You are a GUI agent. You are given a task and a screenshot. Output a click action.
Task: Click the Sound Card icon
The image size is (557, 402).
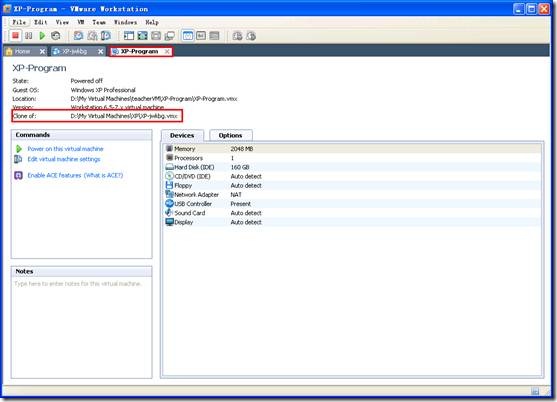pyautogui.click(x=169, y=213)
